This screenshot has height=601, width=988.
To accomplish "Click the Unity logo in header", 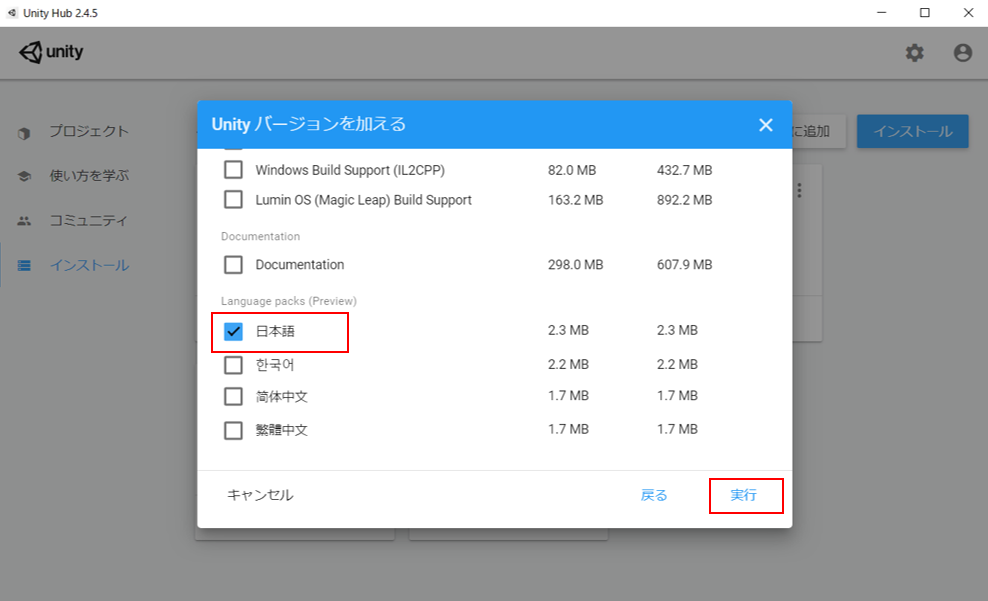I will [x=51, y=52].
